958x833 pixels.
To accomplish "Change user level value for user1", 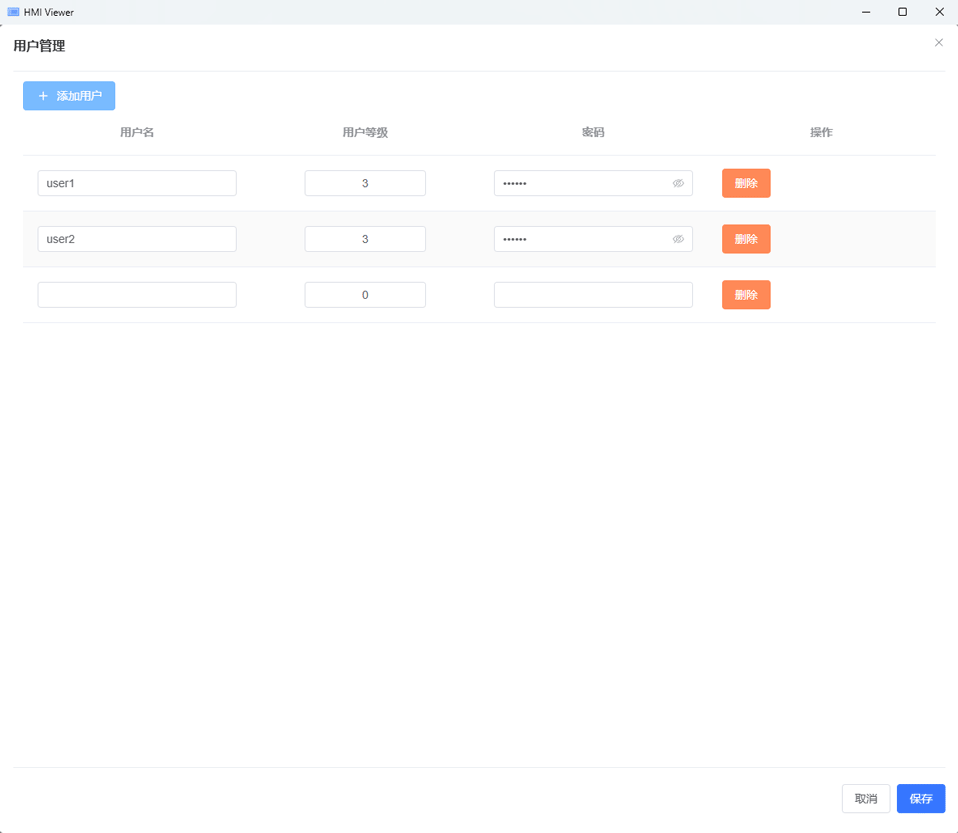I will (365, 184).
